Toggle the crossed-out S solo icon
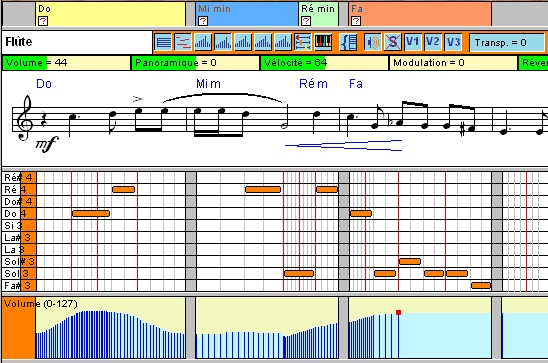 [x=392, y=42]
